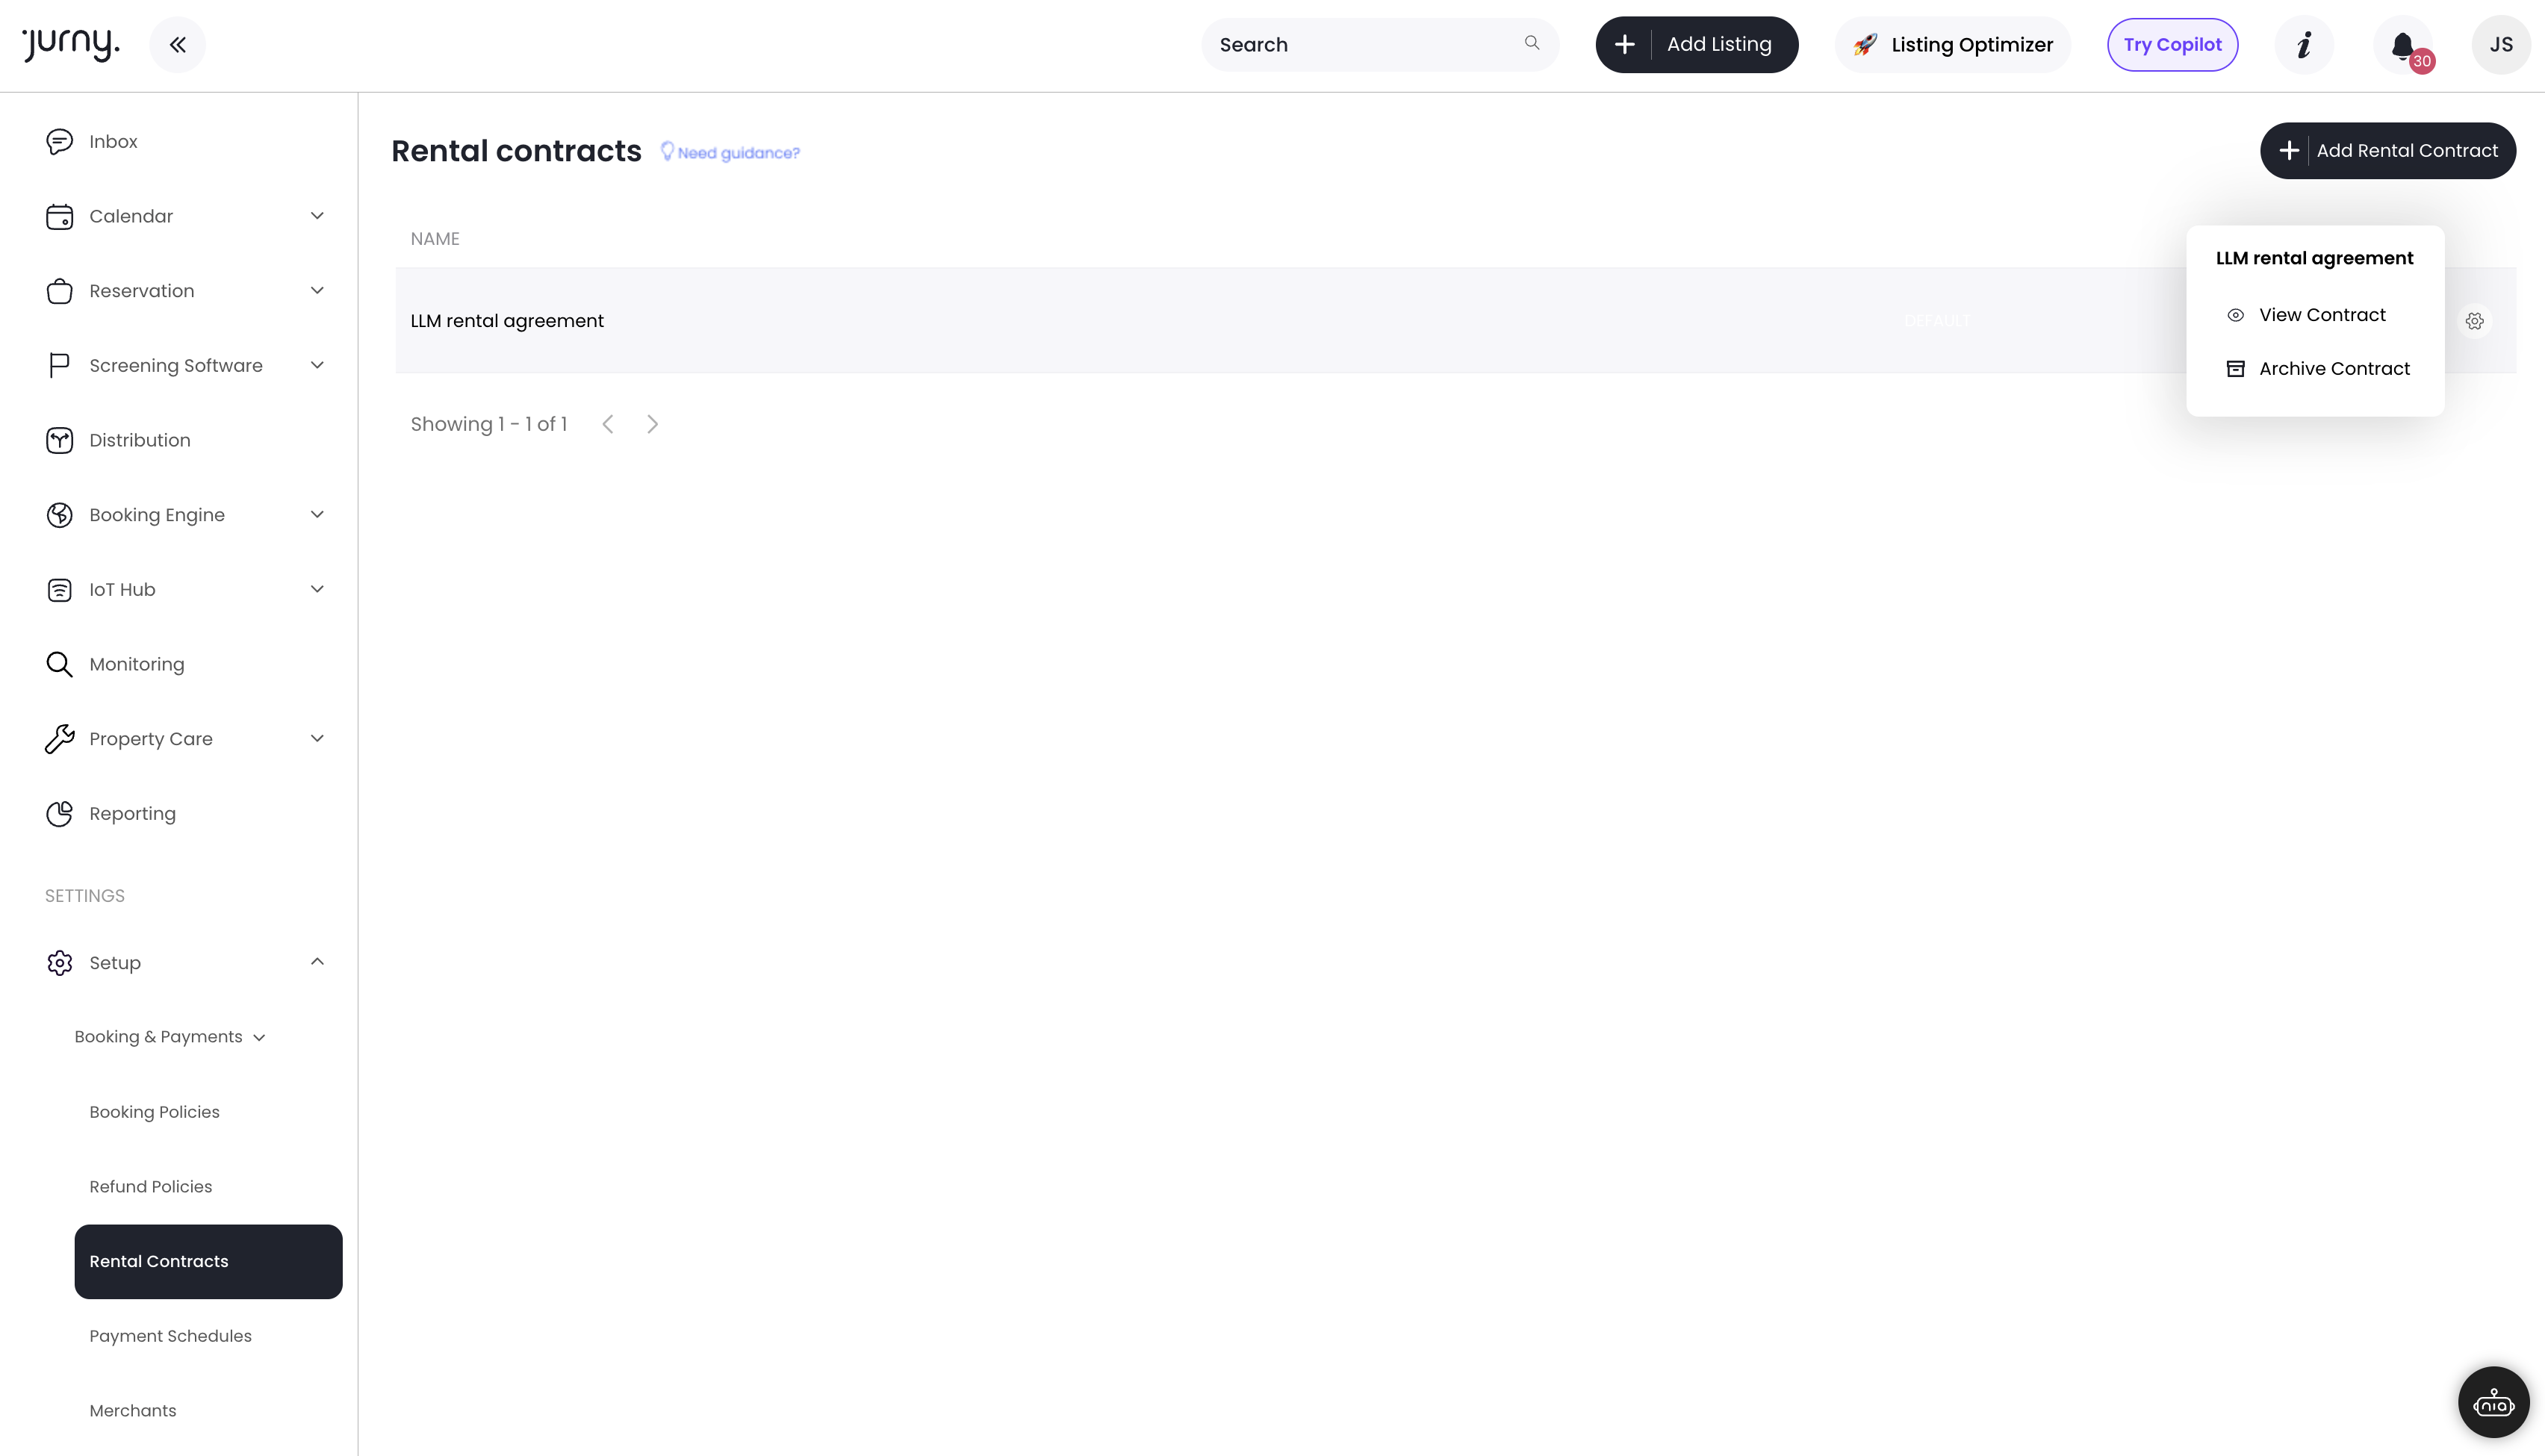This screenshot has width=2545, height=1456.
Task: Click Add Rental Contract button
Action: pyautogui.click(x=2387, y=151)
